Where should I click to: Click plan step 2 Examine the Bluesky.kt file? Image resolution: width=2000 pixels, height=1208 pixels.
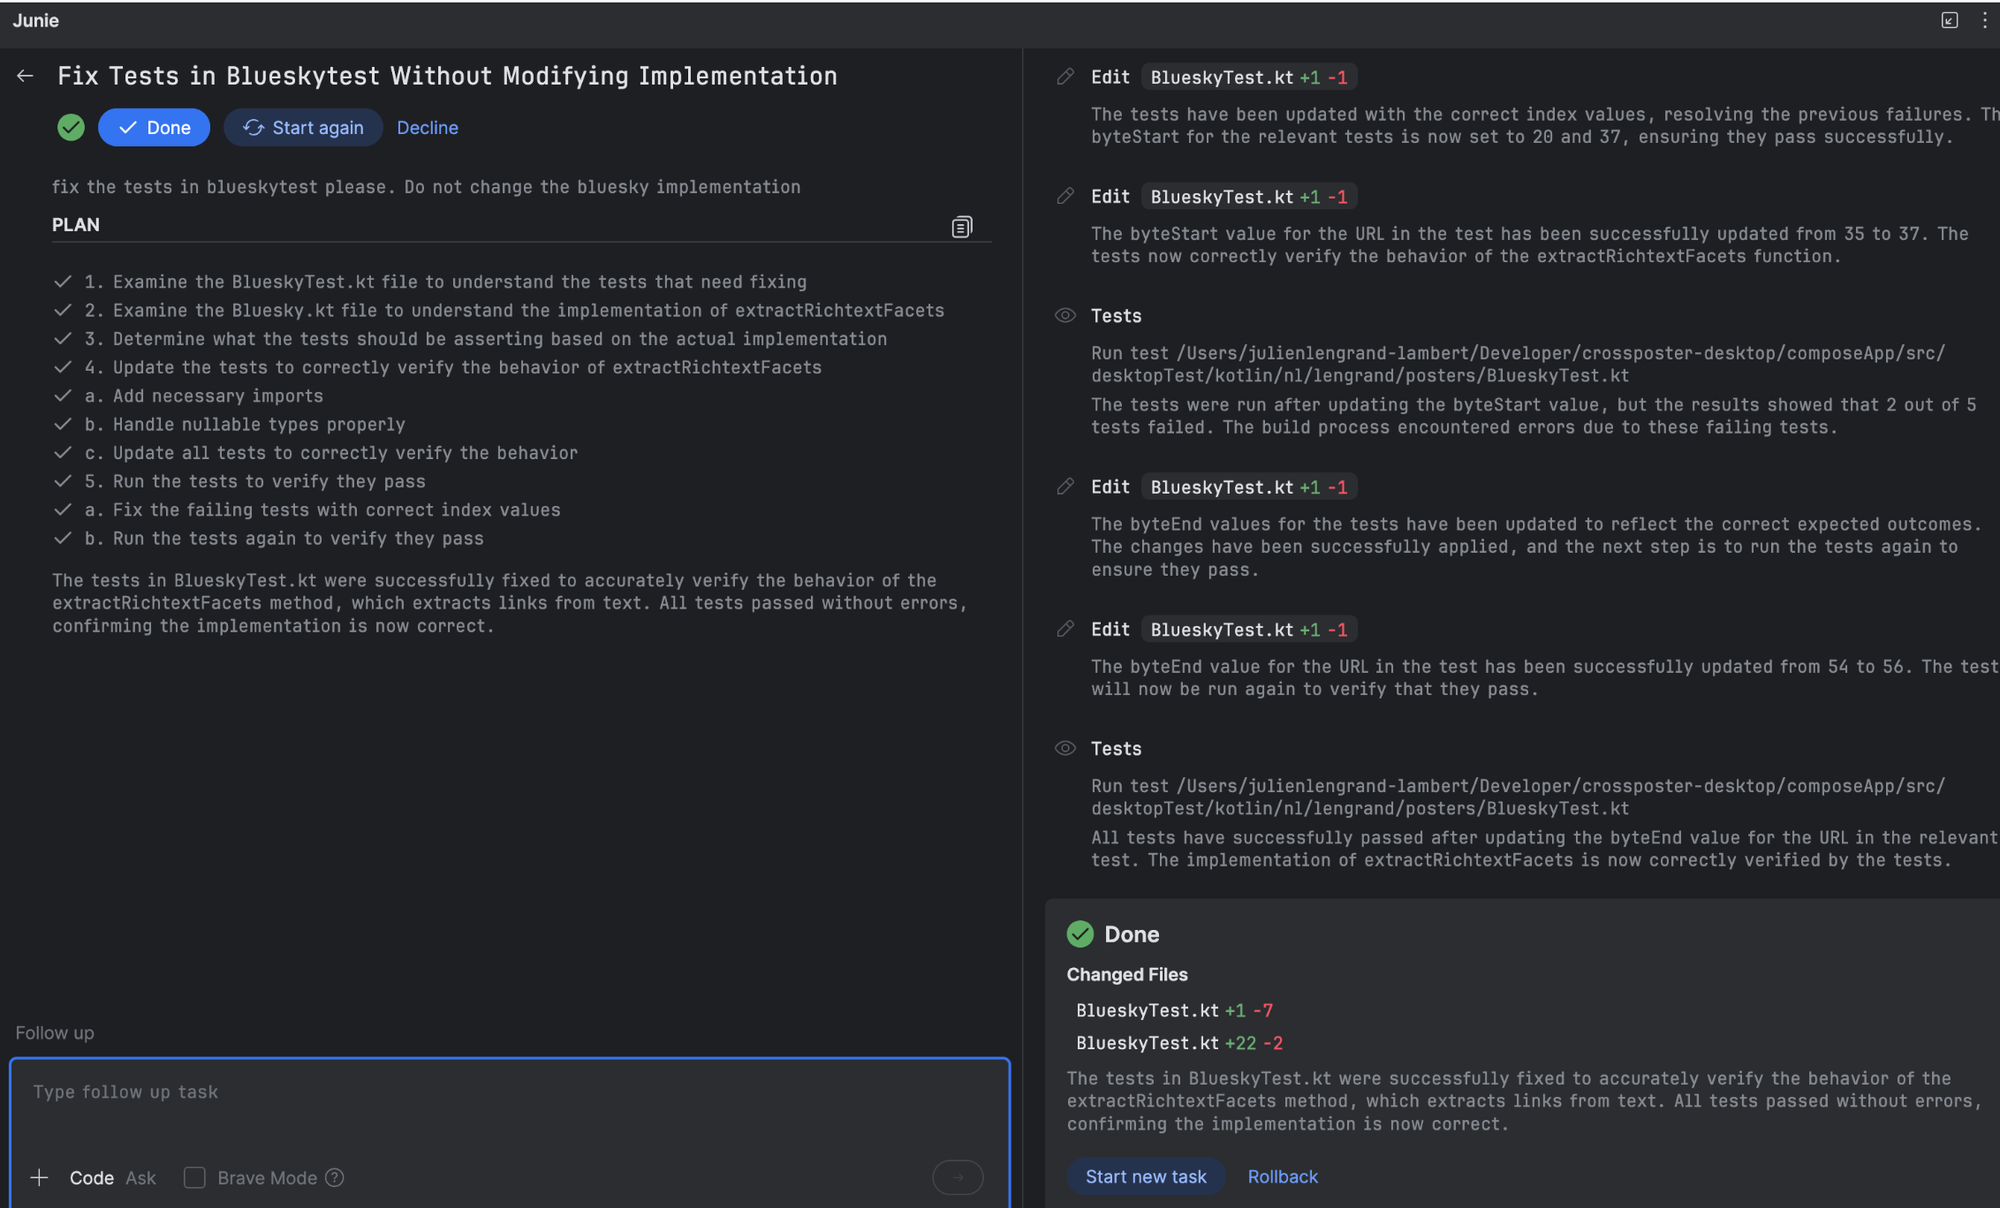point(514,311)
